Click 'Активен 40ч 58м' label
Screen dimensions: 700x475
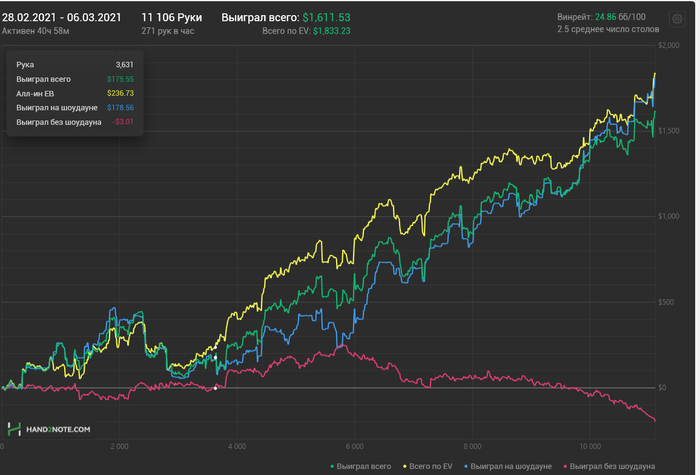click(x=35, y=31)
